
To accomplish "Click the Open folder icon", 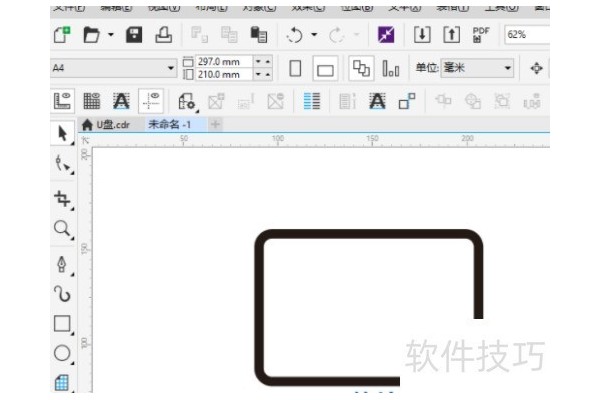I will (x=91, y=35).
